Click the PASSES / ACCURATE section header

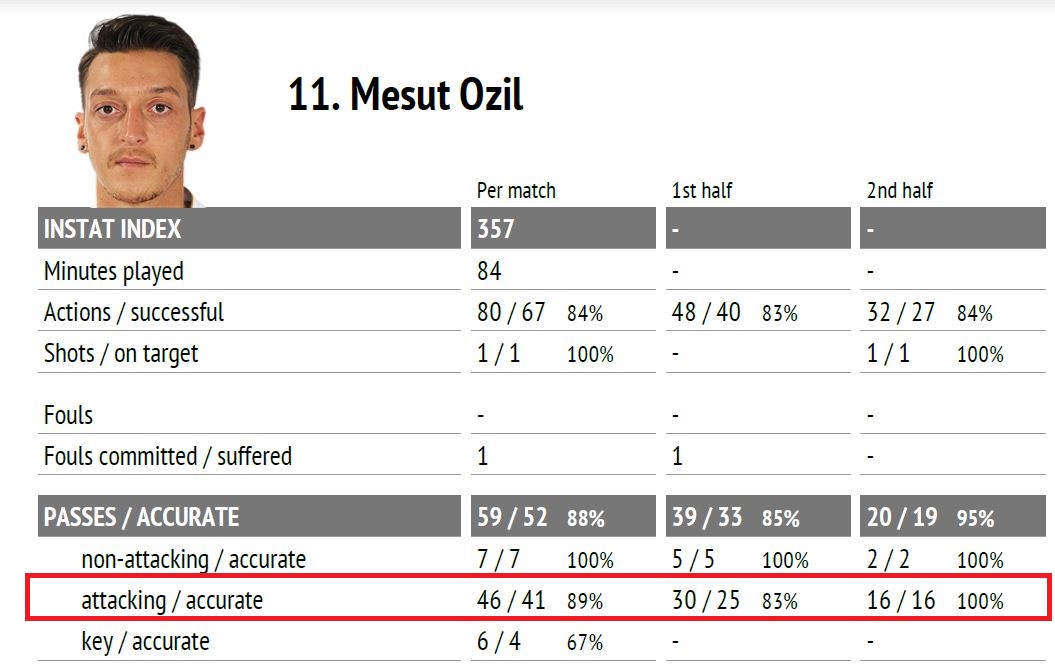tap(141, 517)
